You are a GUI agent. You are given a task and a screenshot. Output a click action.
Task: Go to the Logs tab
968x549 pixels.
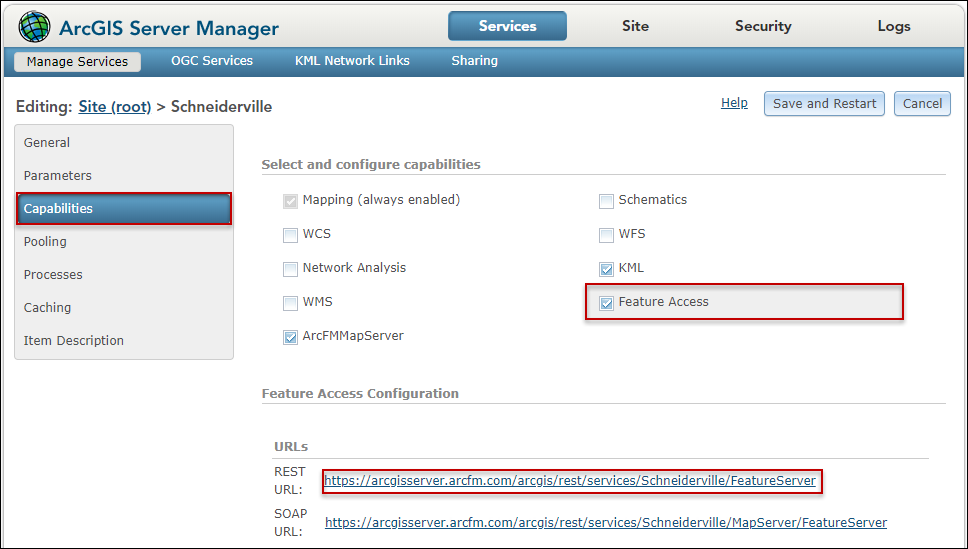[894, 26]
